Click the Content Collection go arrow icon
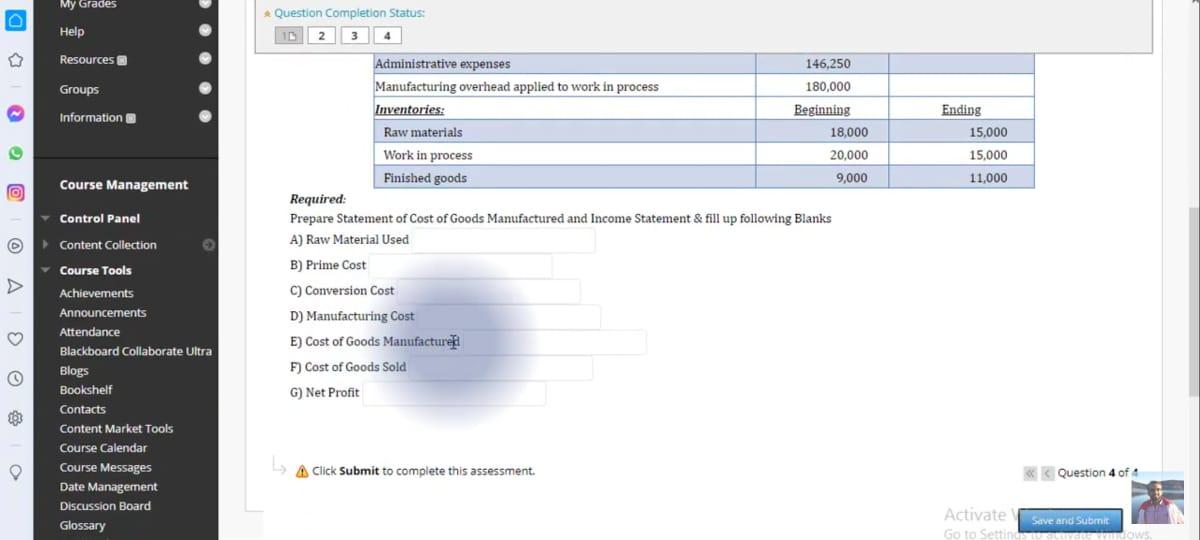Screen dimensions: 1200x540 click(x=208, y=244)
